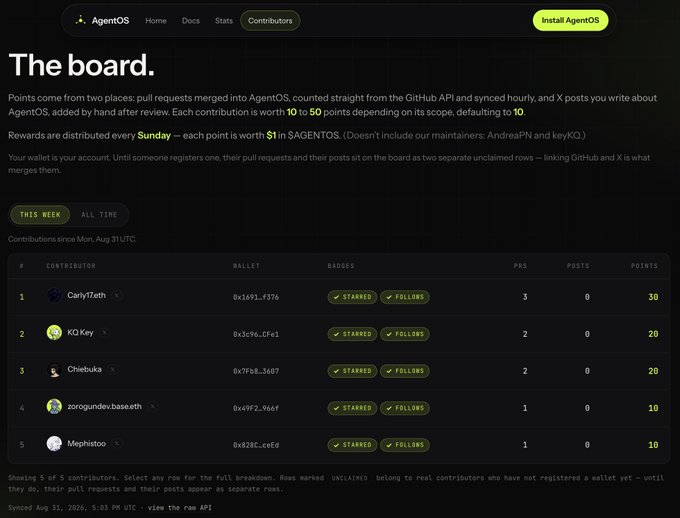680x518 pixels.
Task: Open the view the raw API link
Action: click(180, 508)
